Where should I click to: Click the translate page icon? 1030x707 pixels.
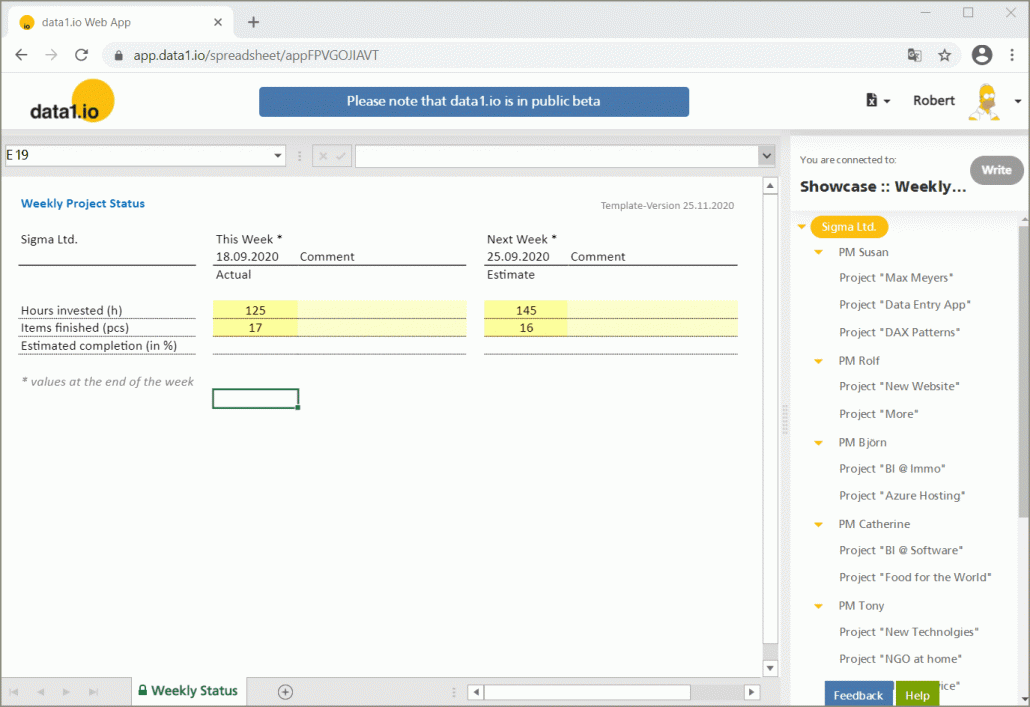(914, 55)
